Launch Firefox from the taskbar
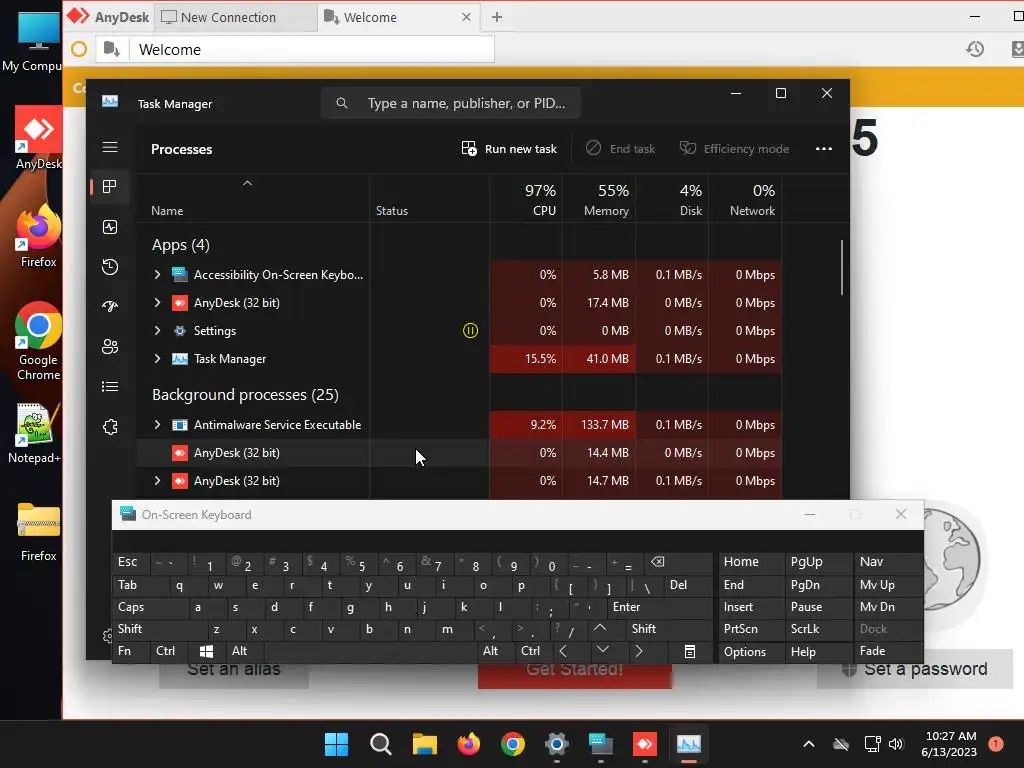The width and height of the screenshot is (1024, 768). point(468,744)
